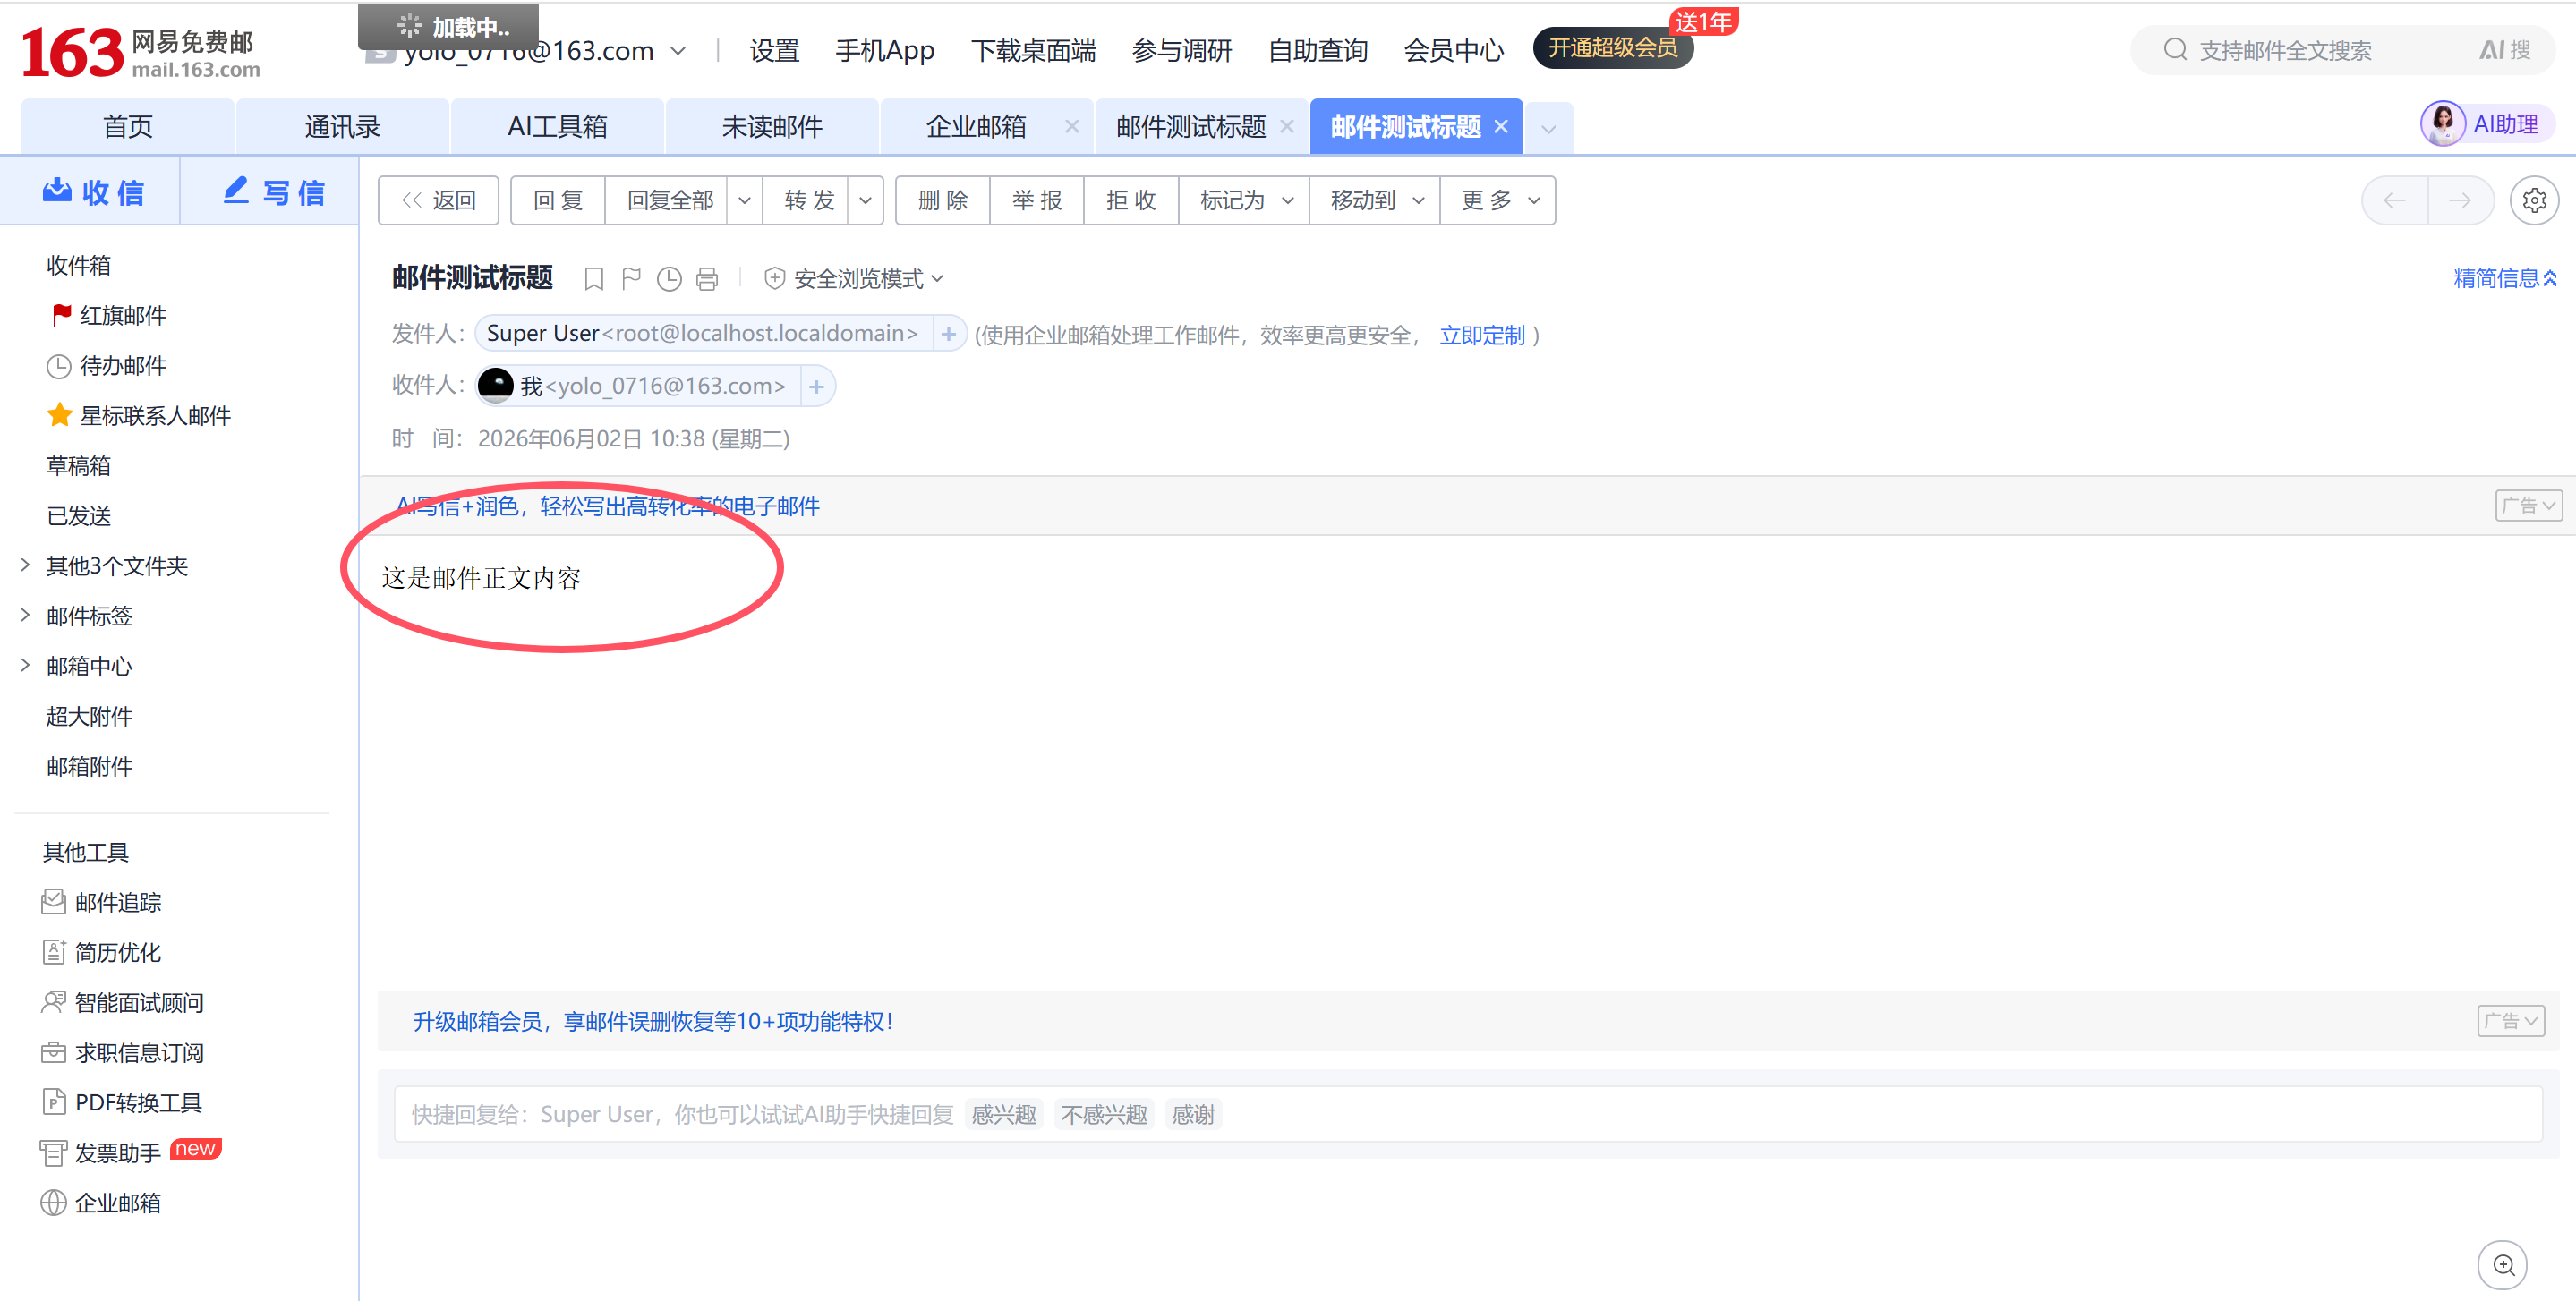2576x1301 pixels.
Task: Close the active 邮件测试标题 tab
Action: pyautogui.click(x=1500, y=127)
